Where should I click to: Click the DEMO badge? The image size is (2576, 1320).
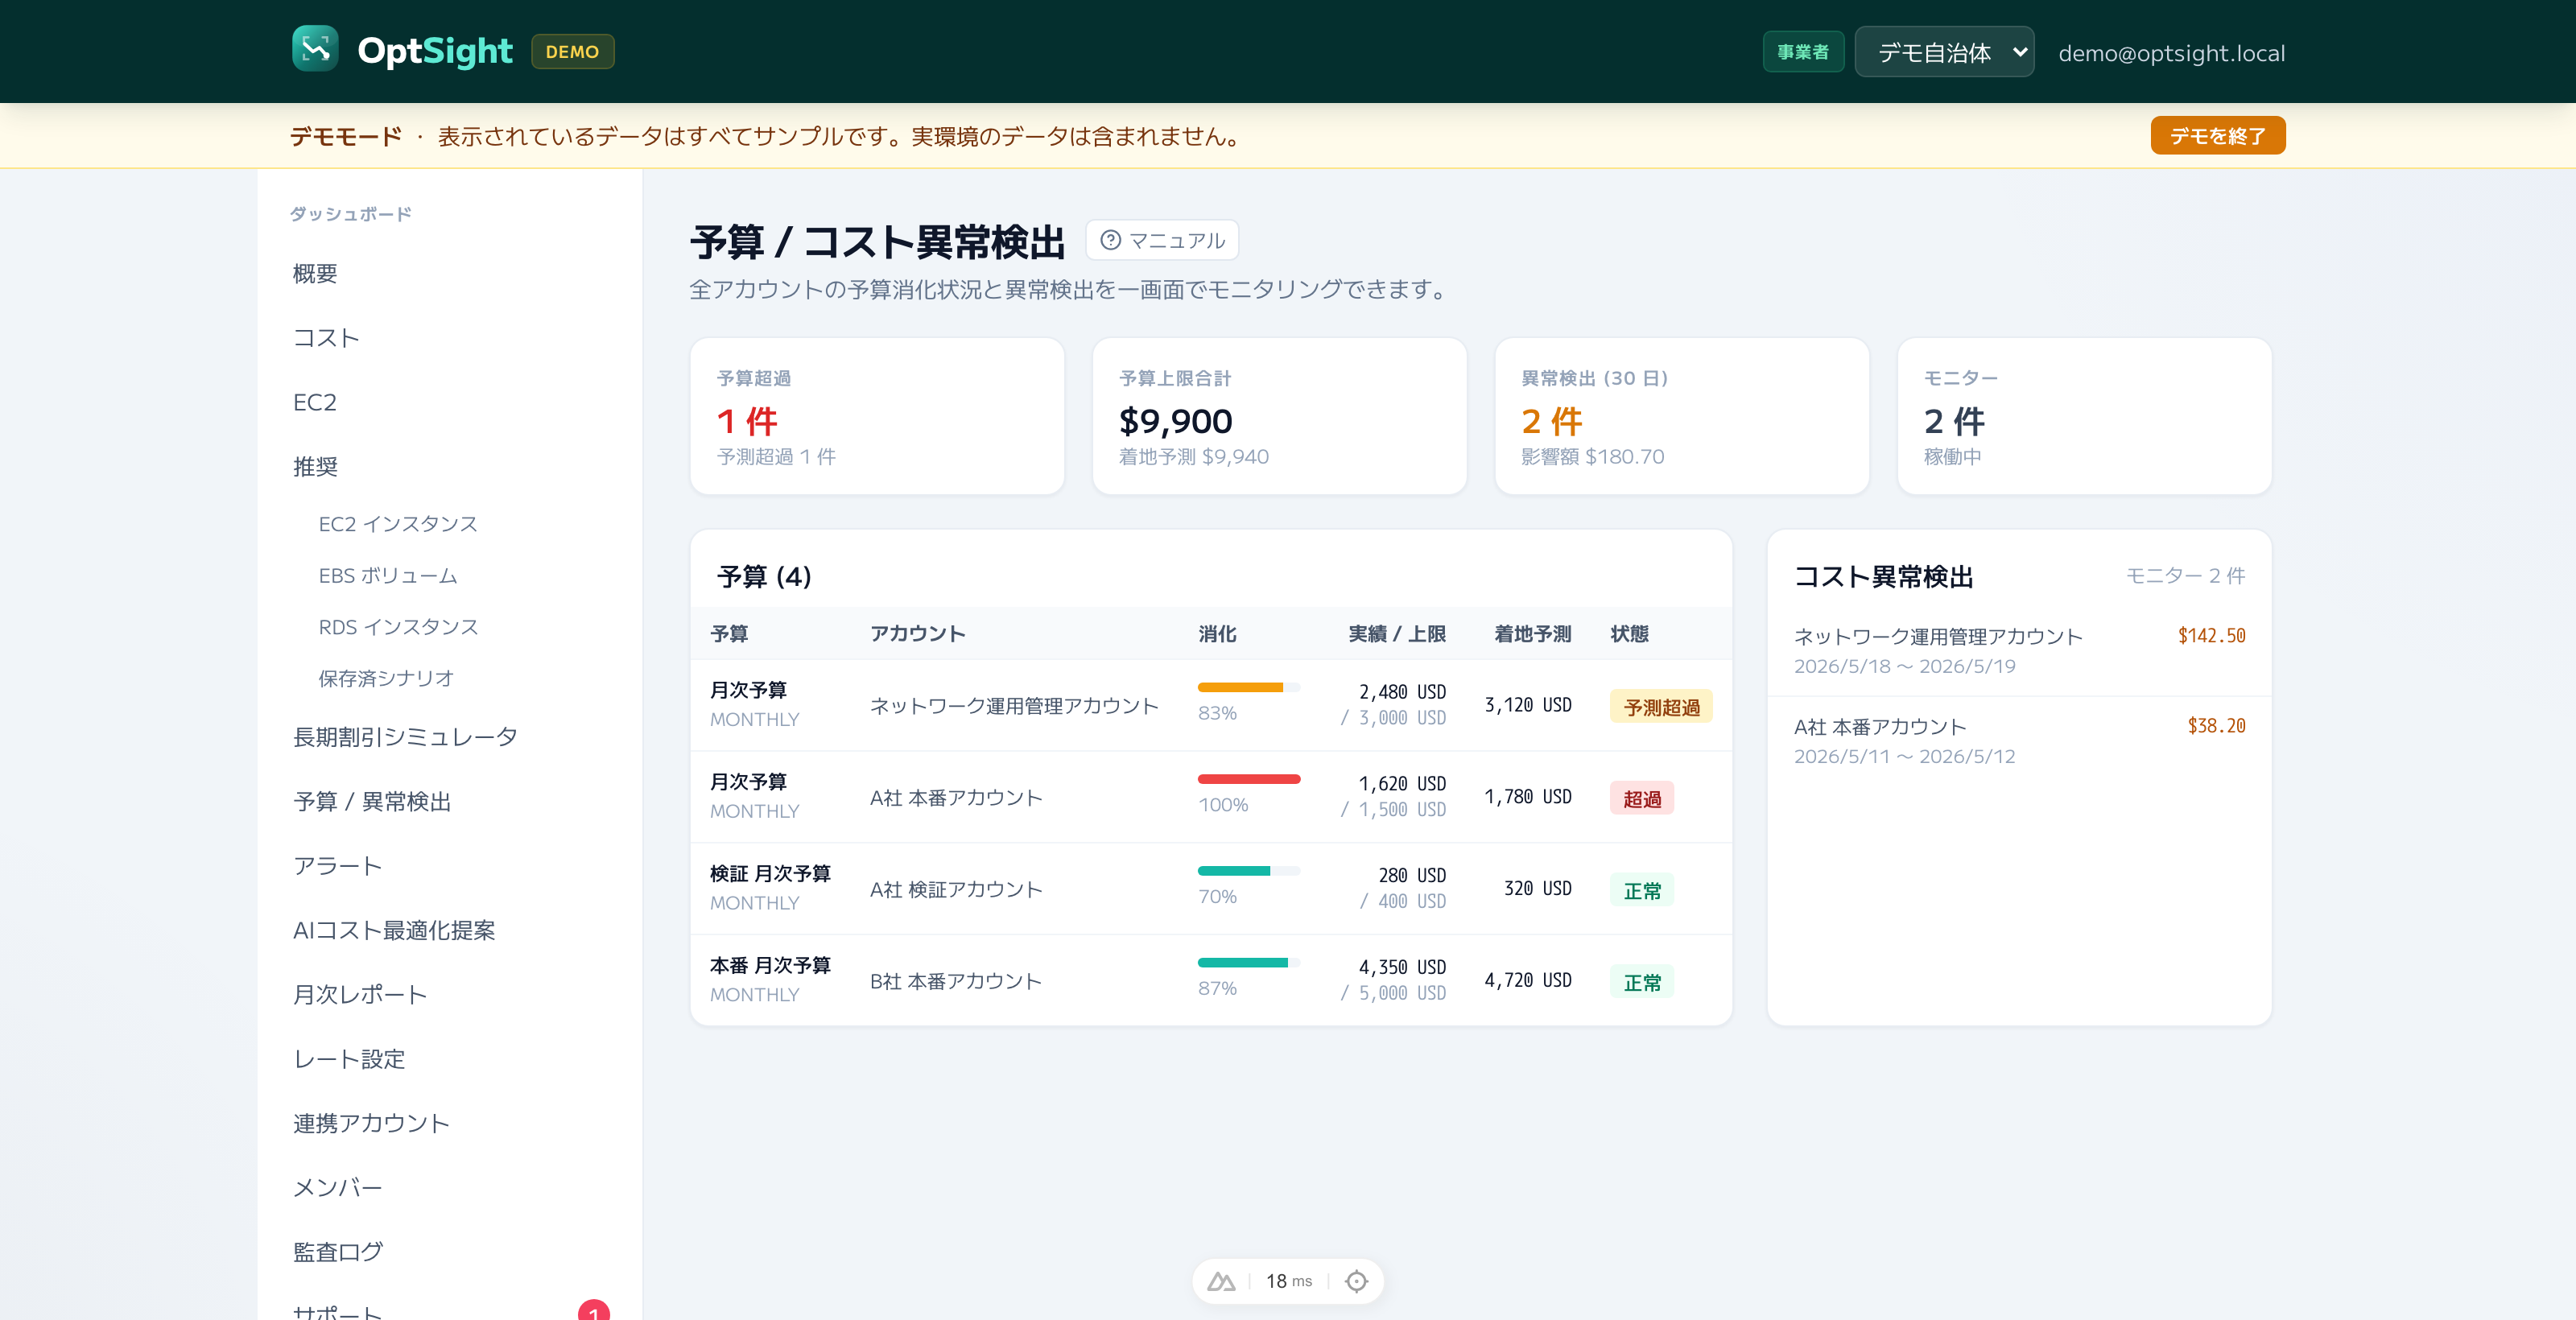[572, 51]
